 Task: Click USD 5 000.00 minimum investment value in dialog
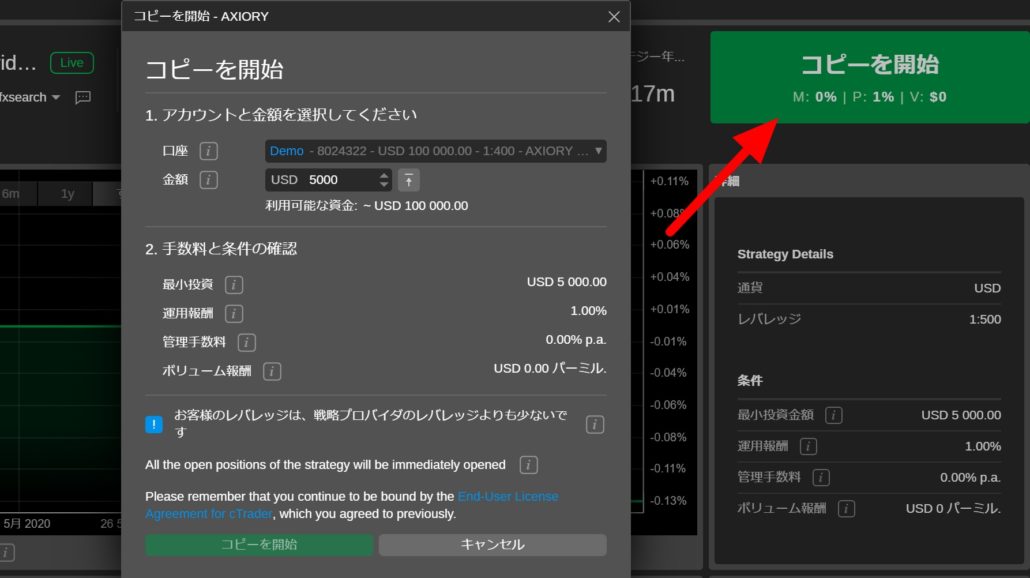tap(566, 282)
